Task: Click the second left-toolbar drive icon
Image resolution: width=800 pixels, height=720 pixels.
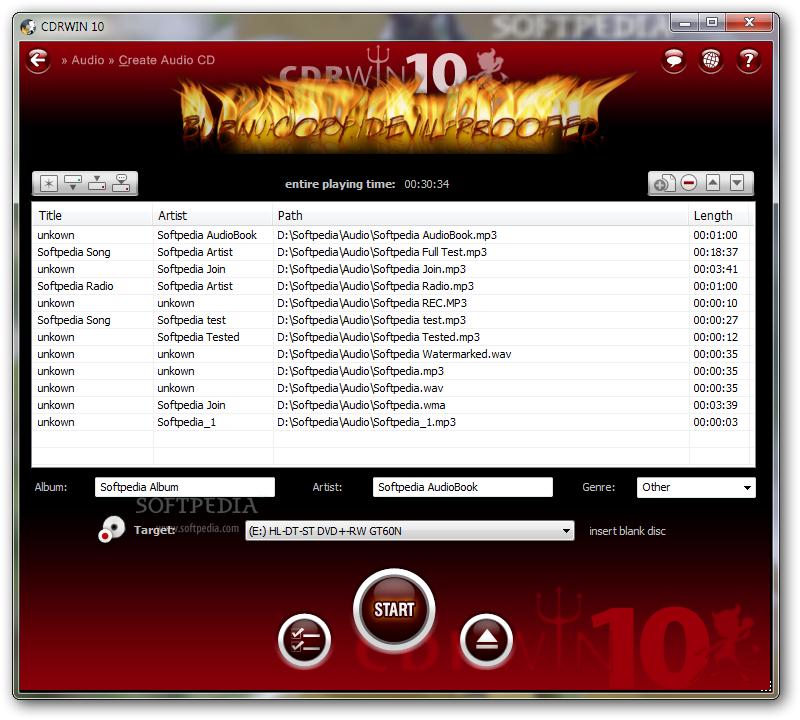Action: 73,183
